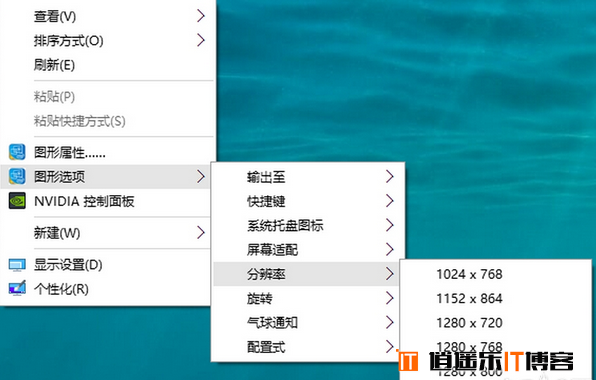Expand the 新建(W) submenu arrow
This screenshot has height=380, width=596.
pyautogui.click(x=201, y=233)
